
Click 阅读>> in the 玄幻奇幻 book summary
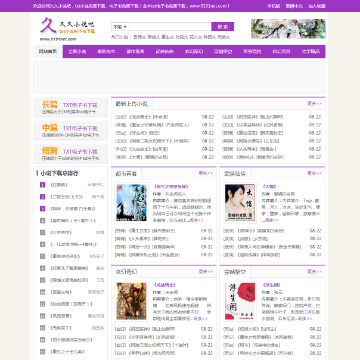pos(200,319)
